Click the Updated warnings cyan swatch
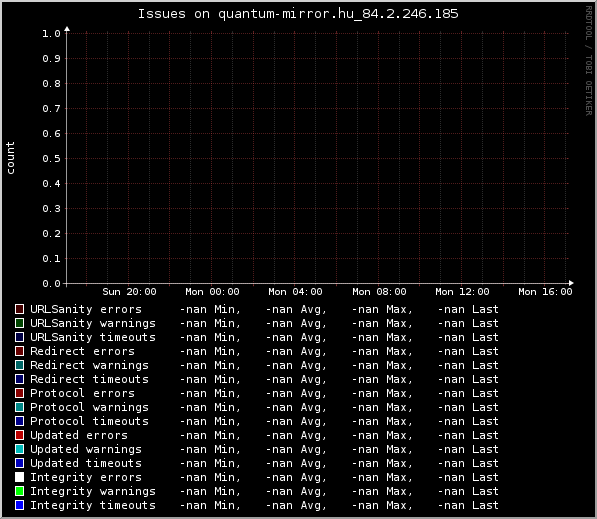597x519 pixels. 19,449
